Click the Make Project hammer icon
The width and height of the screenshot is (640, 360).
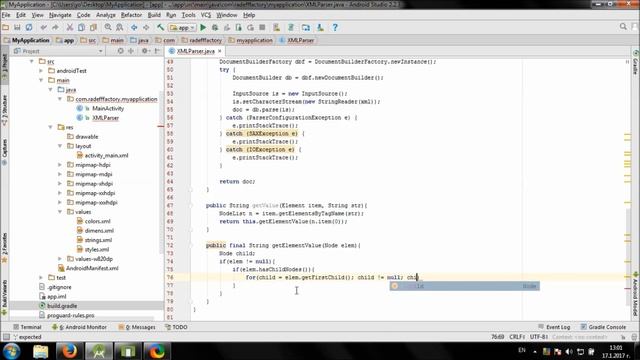[160, 27]
